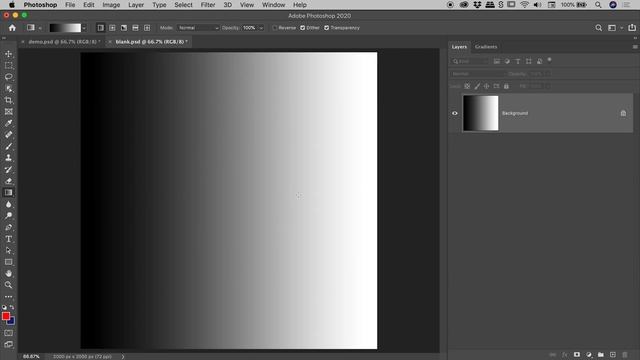The height and width of the screenshot is (360, 640).
Task: Click the Share icon in options bar
Action: pos(632,28)
